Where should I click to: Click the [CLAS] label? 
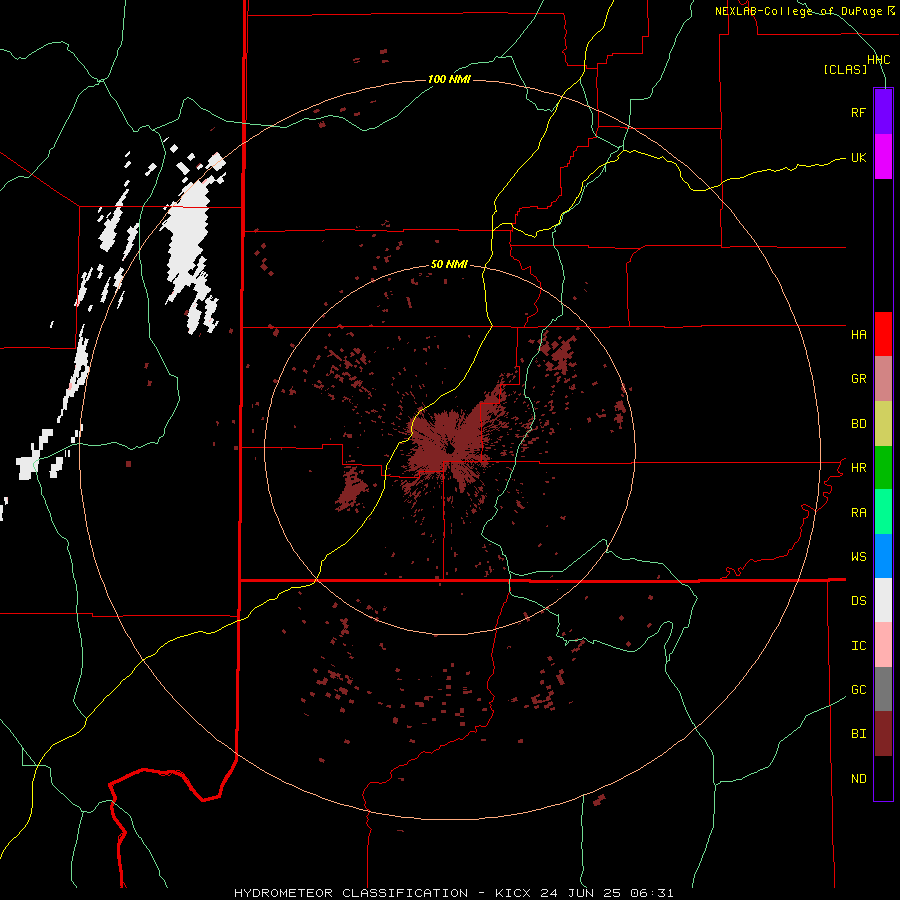coord(845,69)
